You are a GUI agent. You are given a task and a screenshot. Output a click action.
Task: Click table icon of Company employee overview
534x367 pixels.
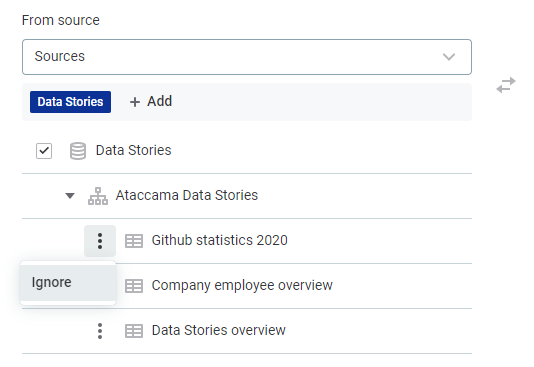[x=134, y=286]
